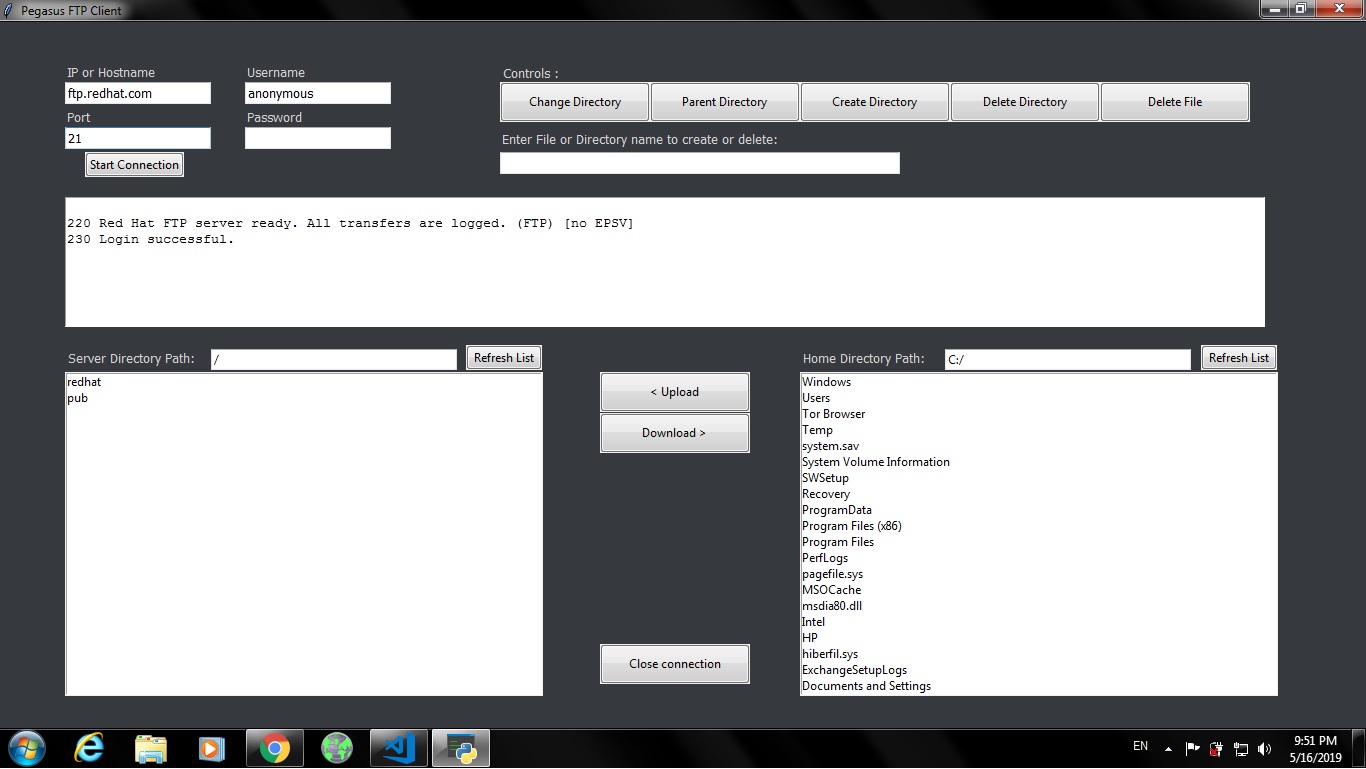
Task: Click Close connection
Action: pyautogui.click(x=674, y=664)
